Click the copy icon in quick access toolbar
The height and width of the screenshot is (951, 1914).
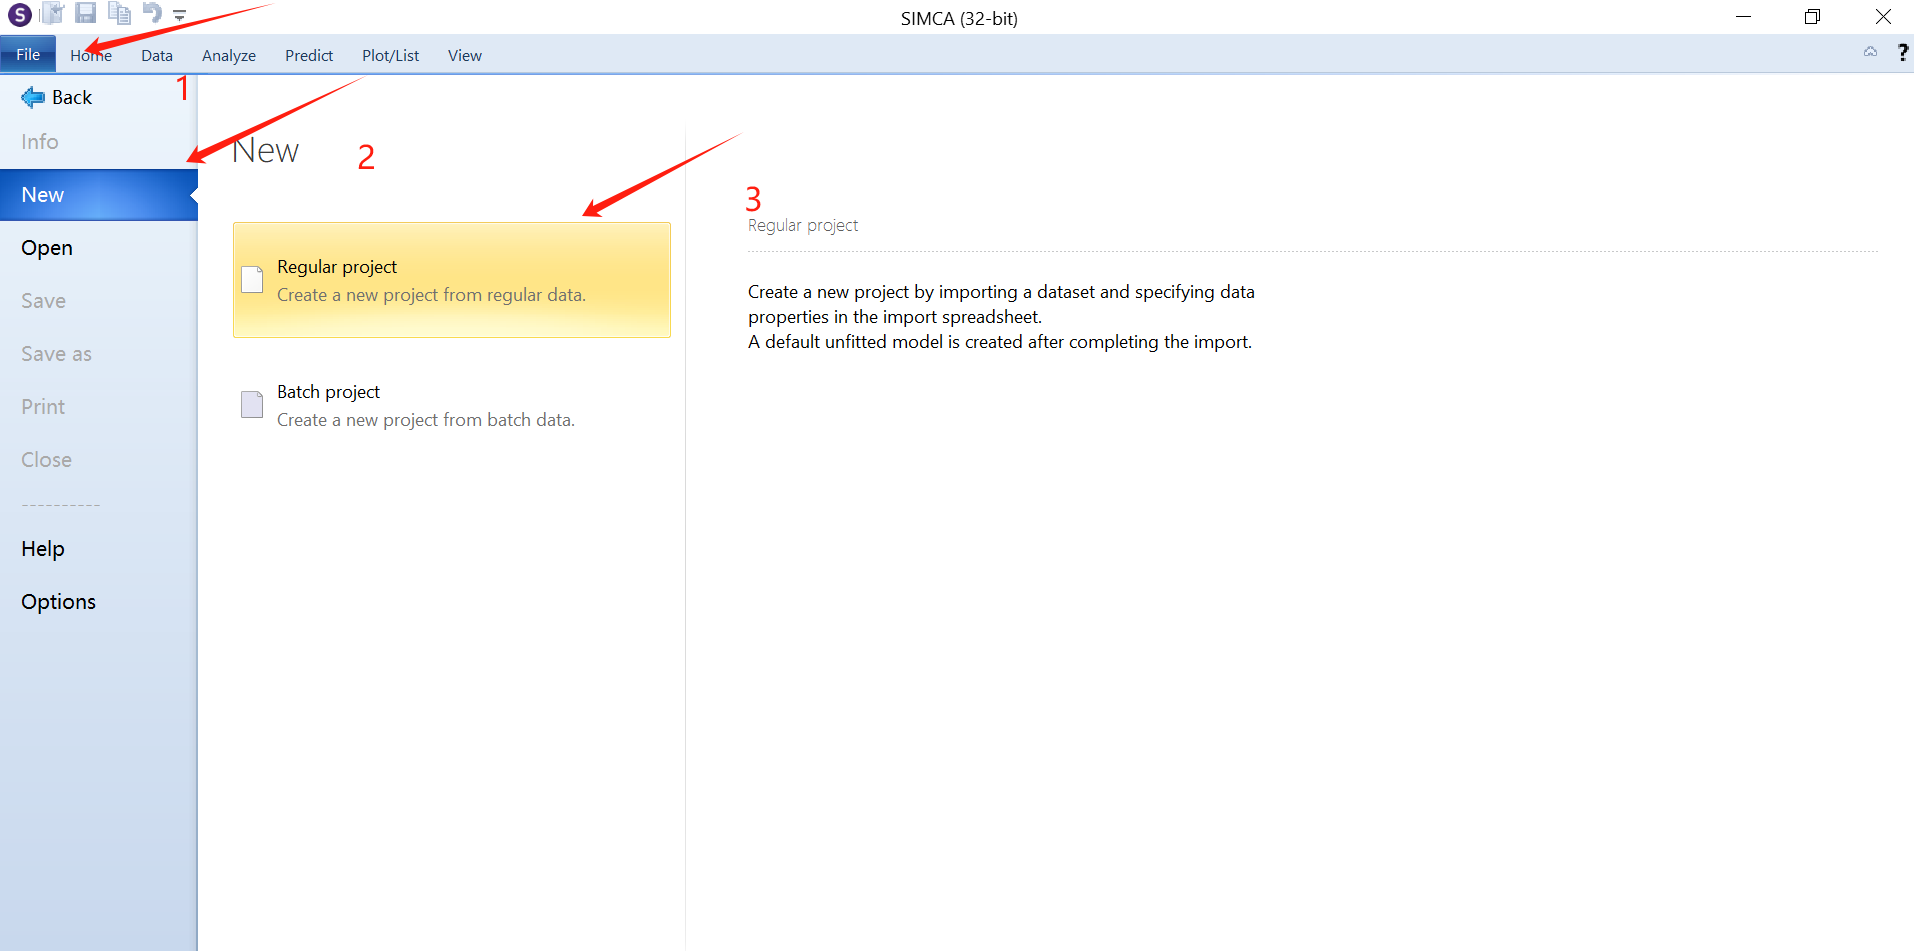tap(119, 14)
